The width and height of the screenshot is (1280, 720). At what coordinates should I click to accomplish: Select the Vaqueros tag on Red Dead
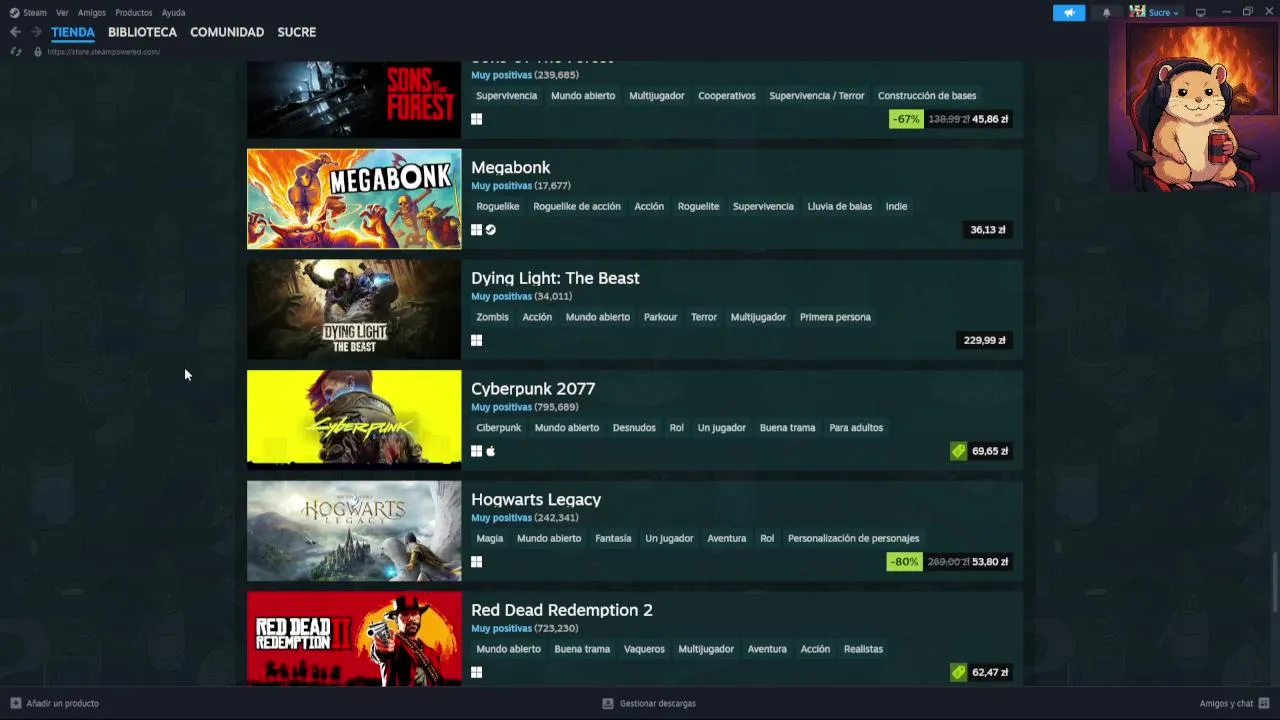pyautogui.click(x=644, y=649)
